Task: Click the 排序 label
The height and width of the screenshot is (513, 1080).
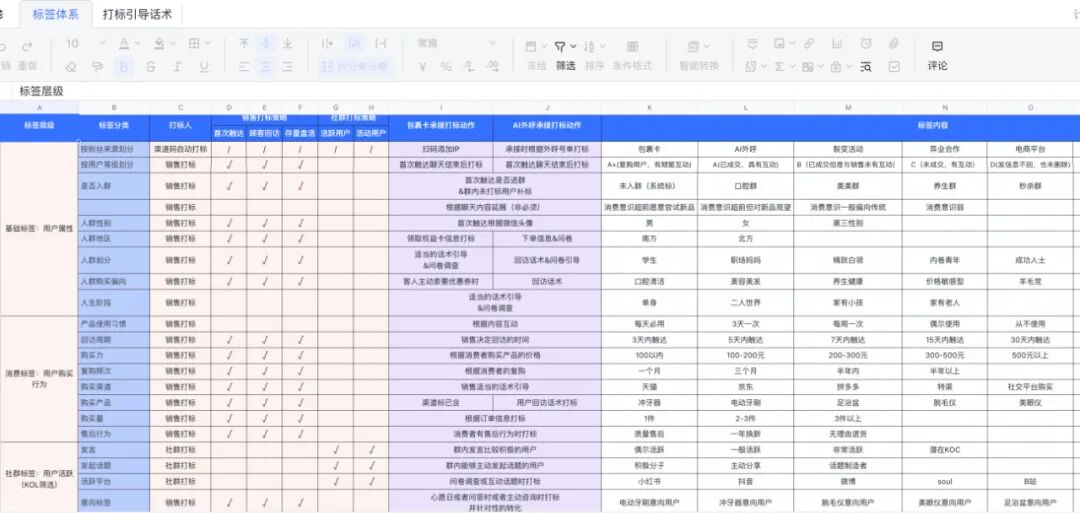Action: (x=594, y=66)
